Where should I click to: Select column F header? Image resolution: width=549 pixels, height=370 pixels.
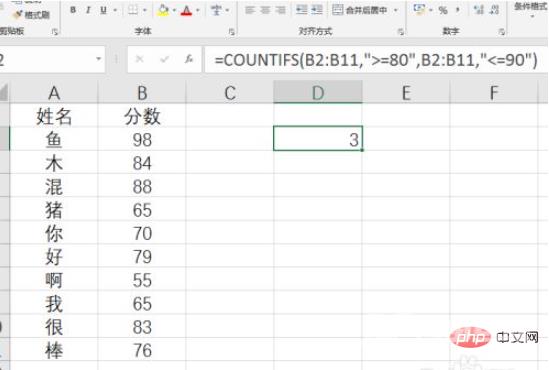tap(494, 93)
